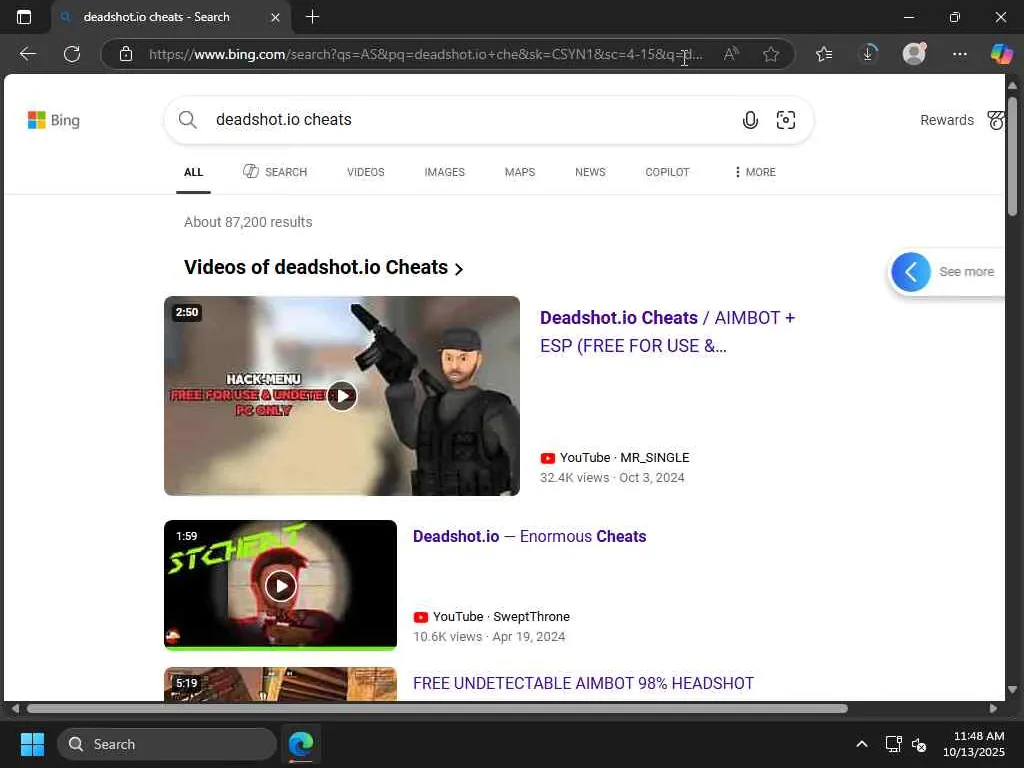This screenshot has width=1024, height=768.
Task: Expand the MORE options menu
Action: (x=755, y=172)
